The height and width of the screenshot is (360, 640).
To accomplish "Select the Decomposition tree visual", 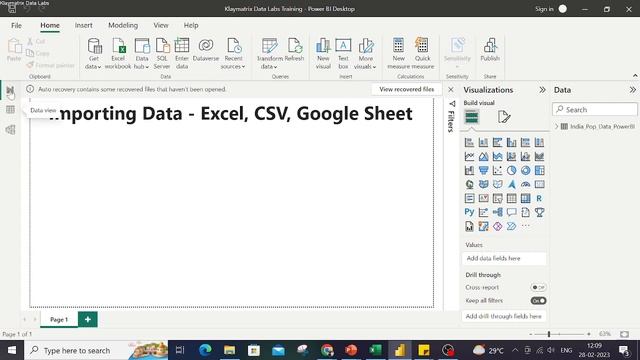I will pyautogui.click(x=497, y=212).
